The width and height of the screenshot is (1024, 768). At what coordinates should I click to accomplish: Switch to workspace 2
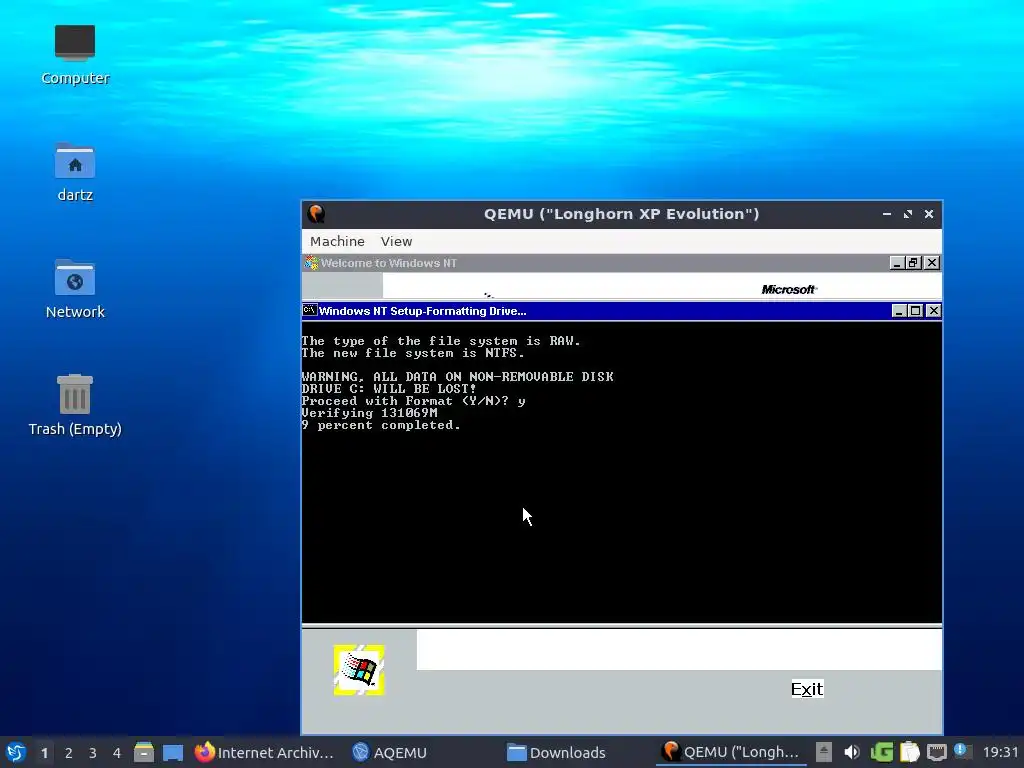coord(69,753)
